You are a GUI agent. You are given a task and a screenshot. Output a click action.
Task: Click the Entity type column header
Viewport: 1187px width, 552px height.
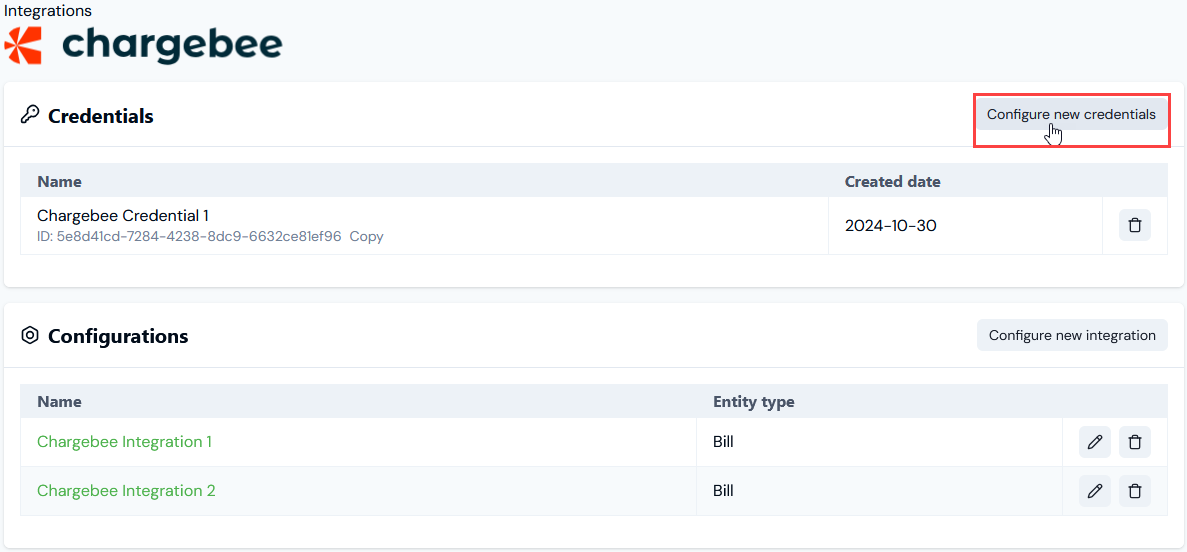pyautogui.click(x=754, y=402)
